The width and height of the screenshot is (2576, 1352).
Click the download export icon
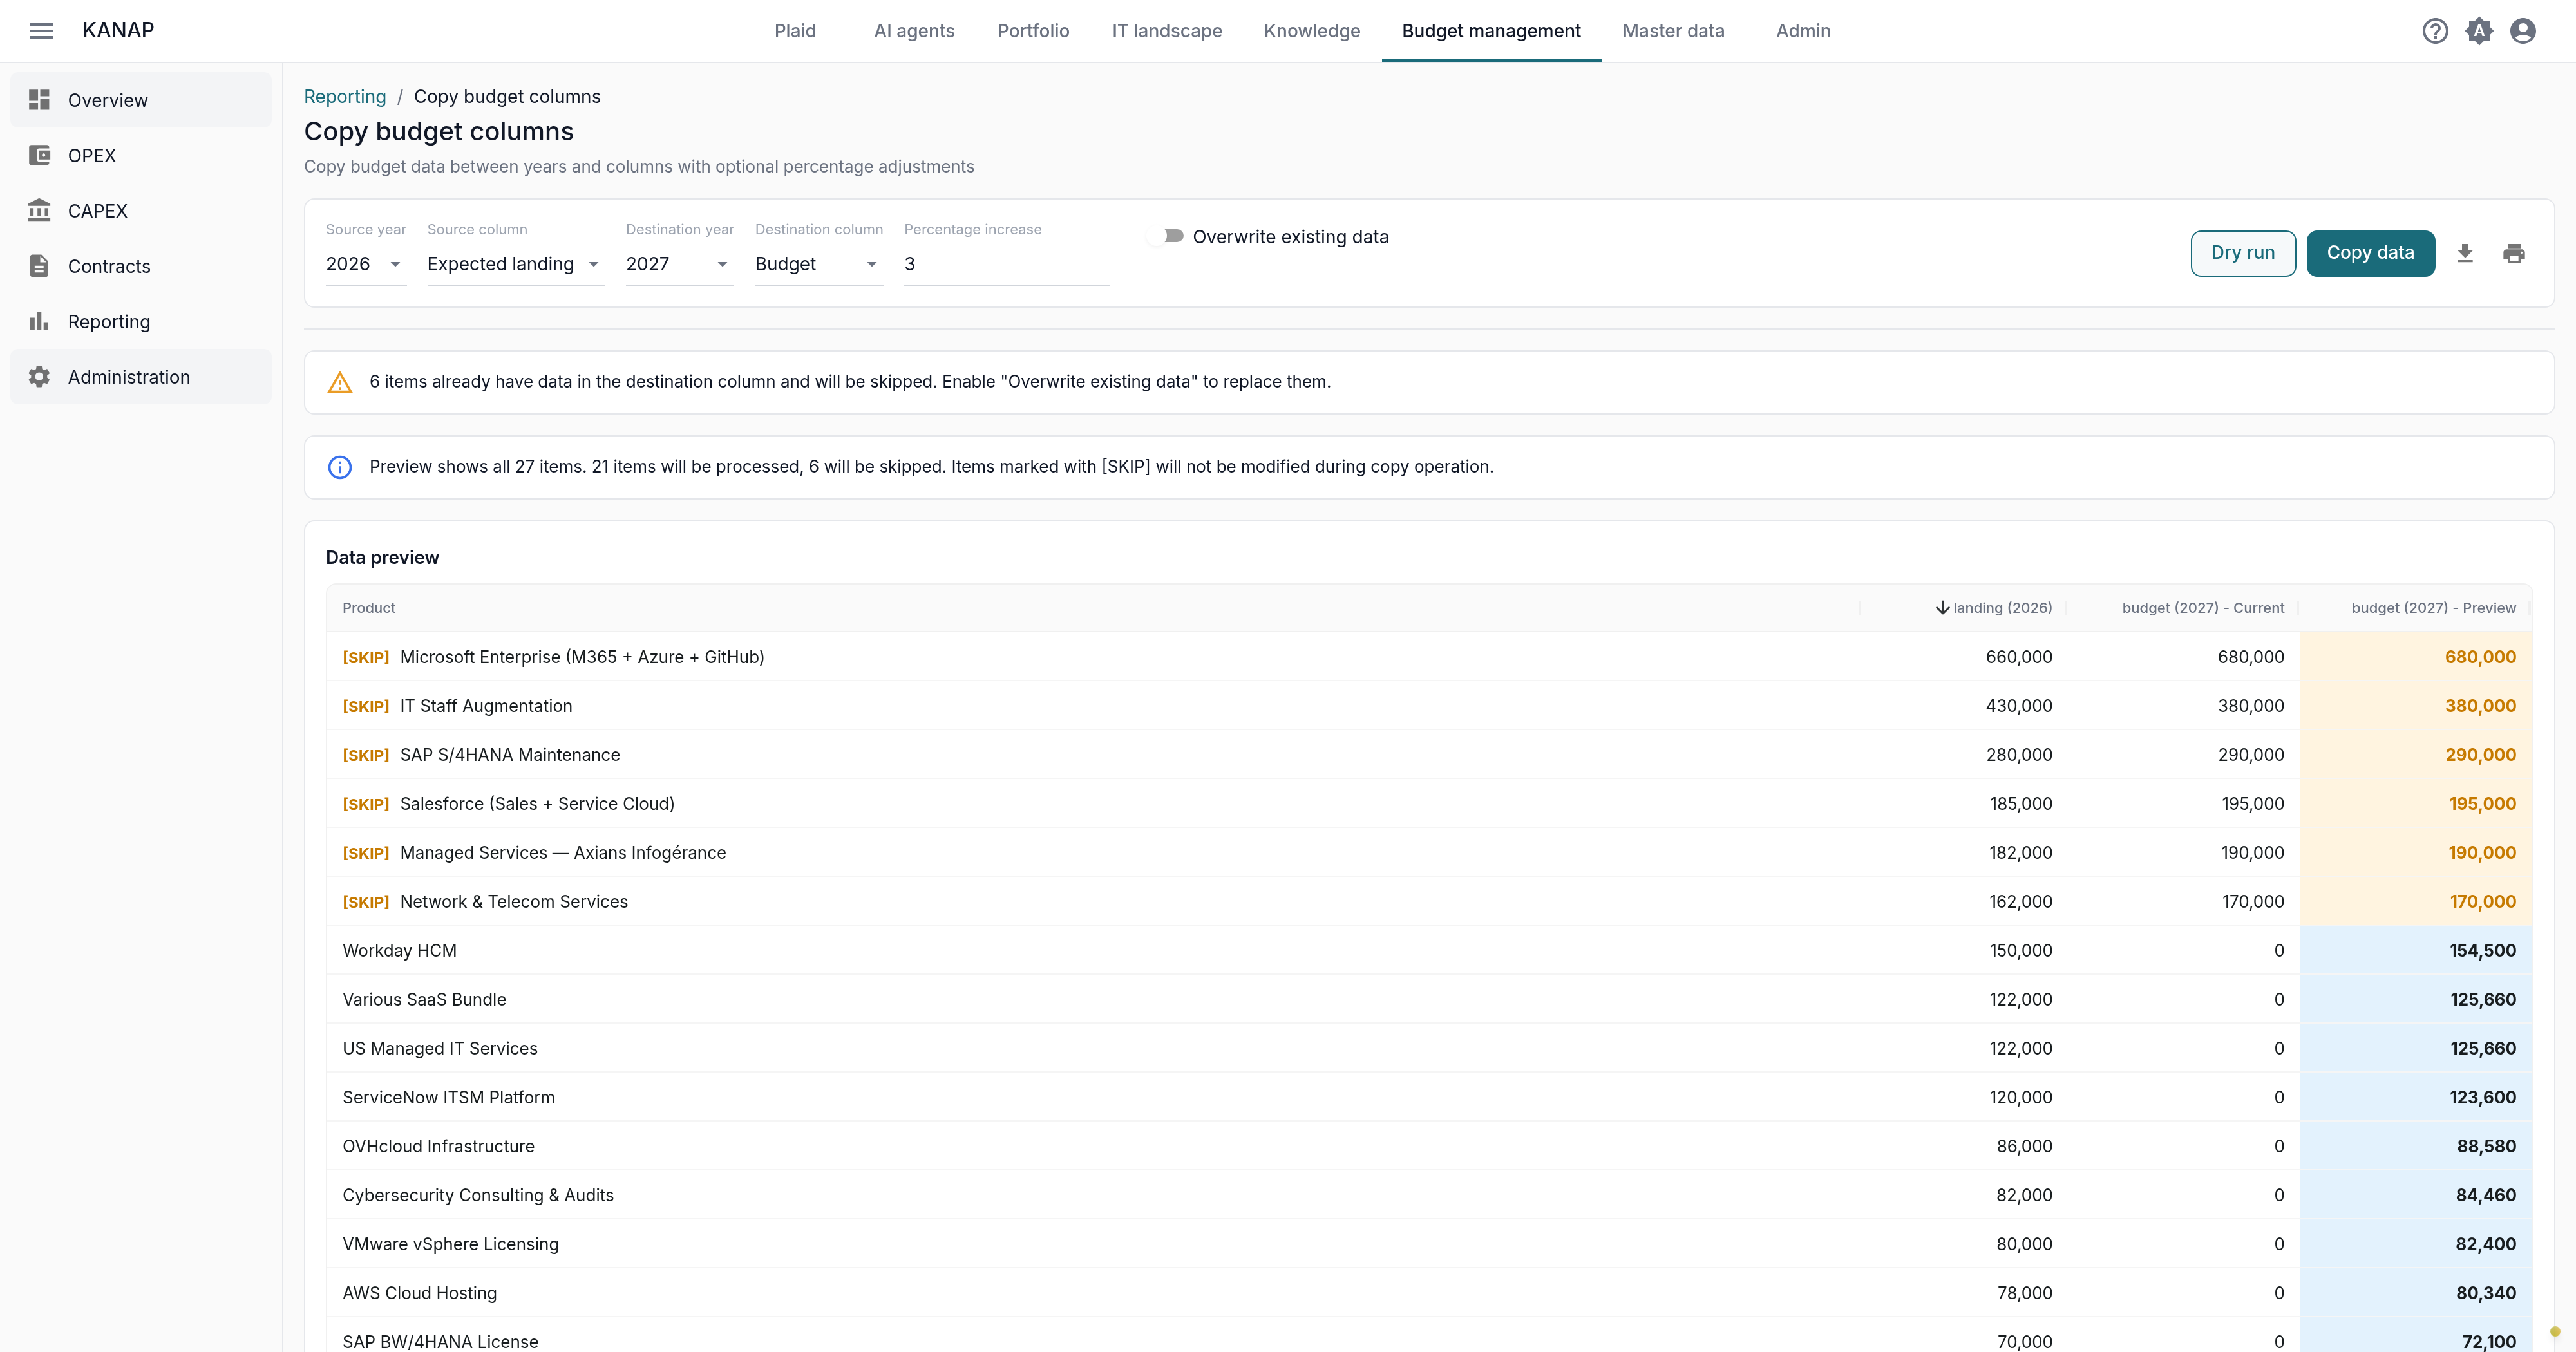click(2465, 253)
